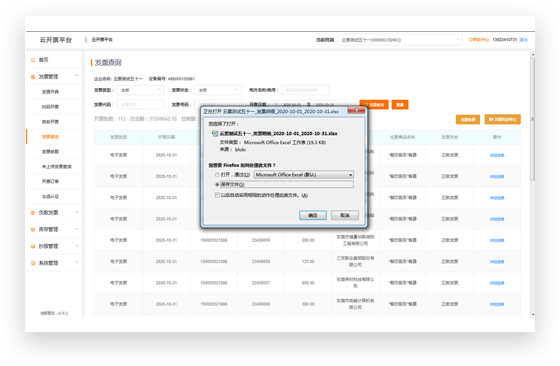Open the 帮助中心 help center icon link
560x366 pixels.
[x=479, y=40]
